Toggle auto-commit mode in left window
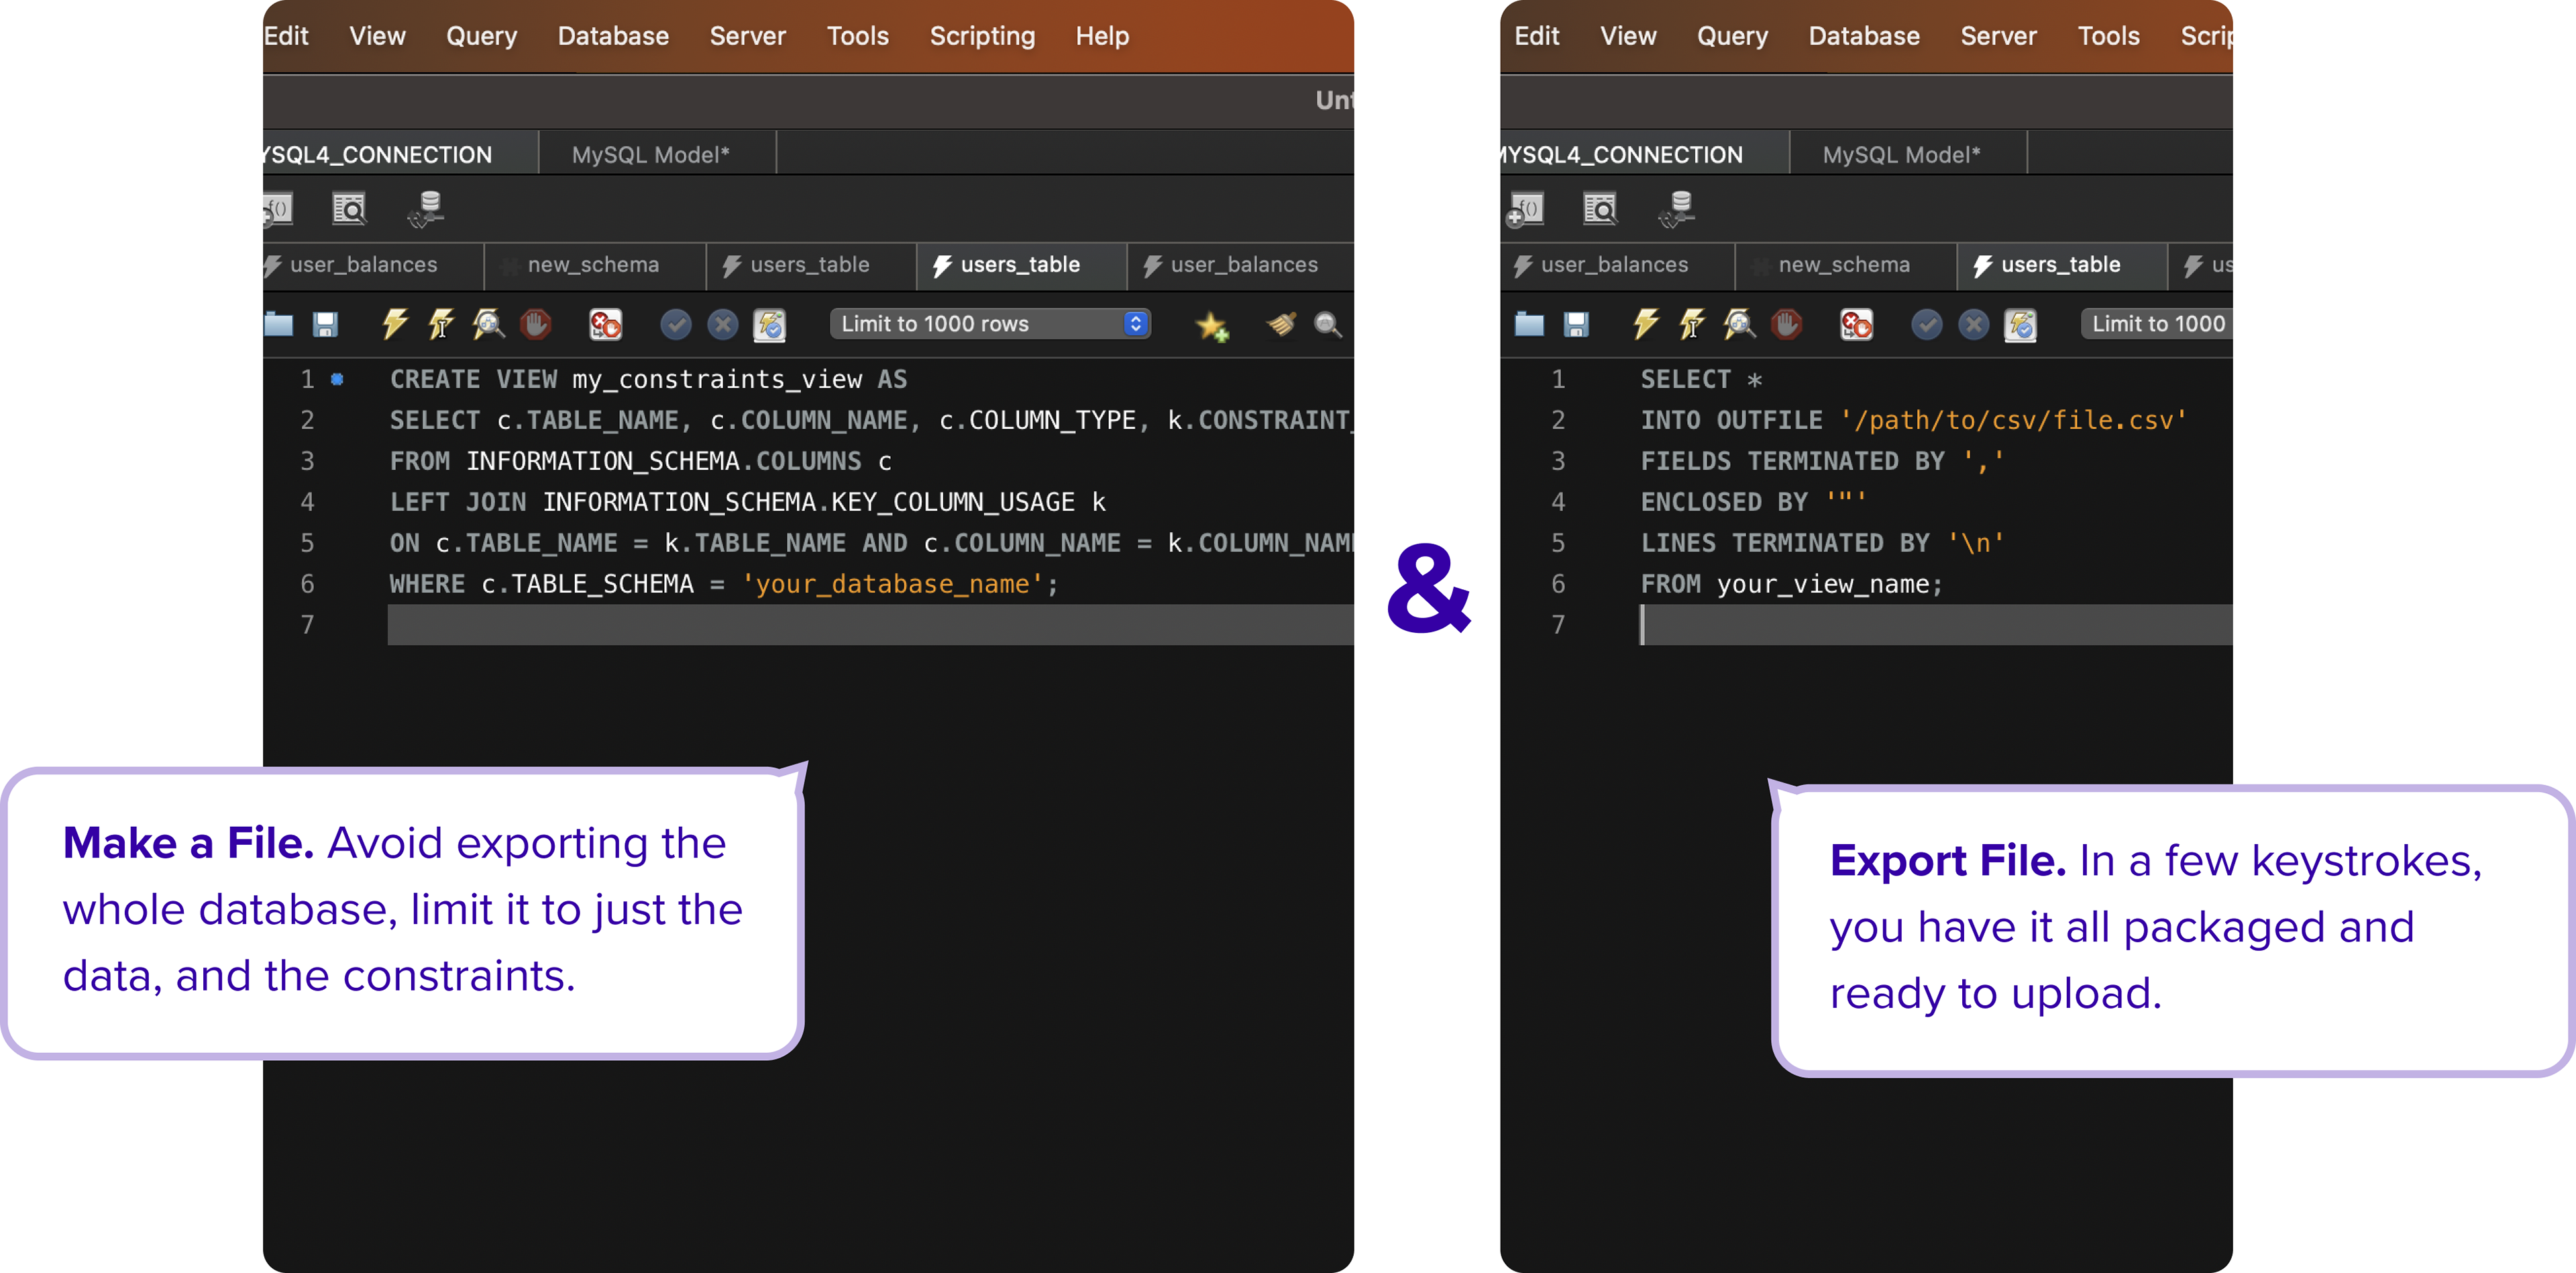 pos(769,324)
